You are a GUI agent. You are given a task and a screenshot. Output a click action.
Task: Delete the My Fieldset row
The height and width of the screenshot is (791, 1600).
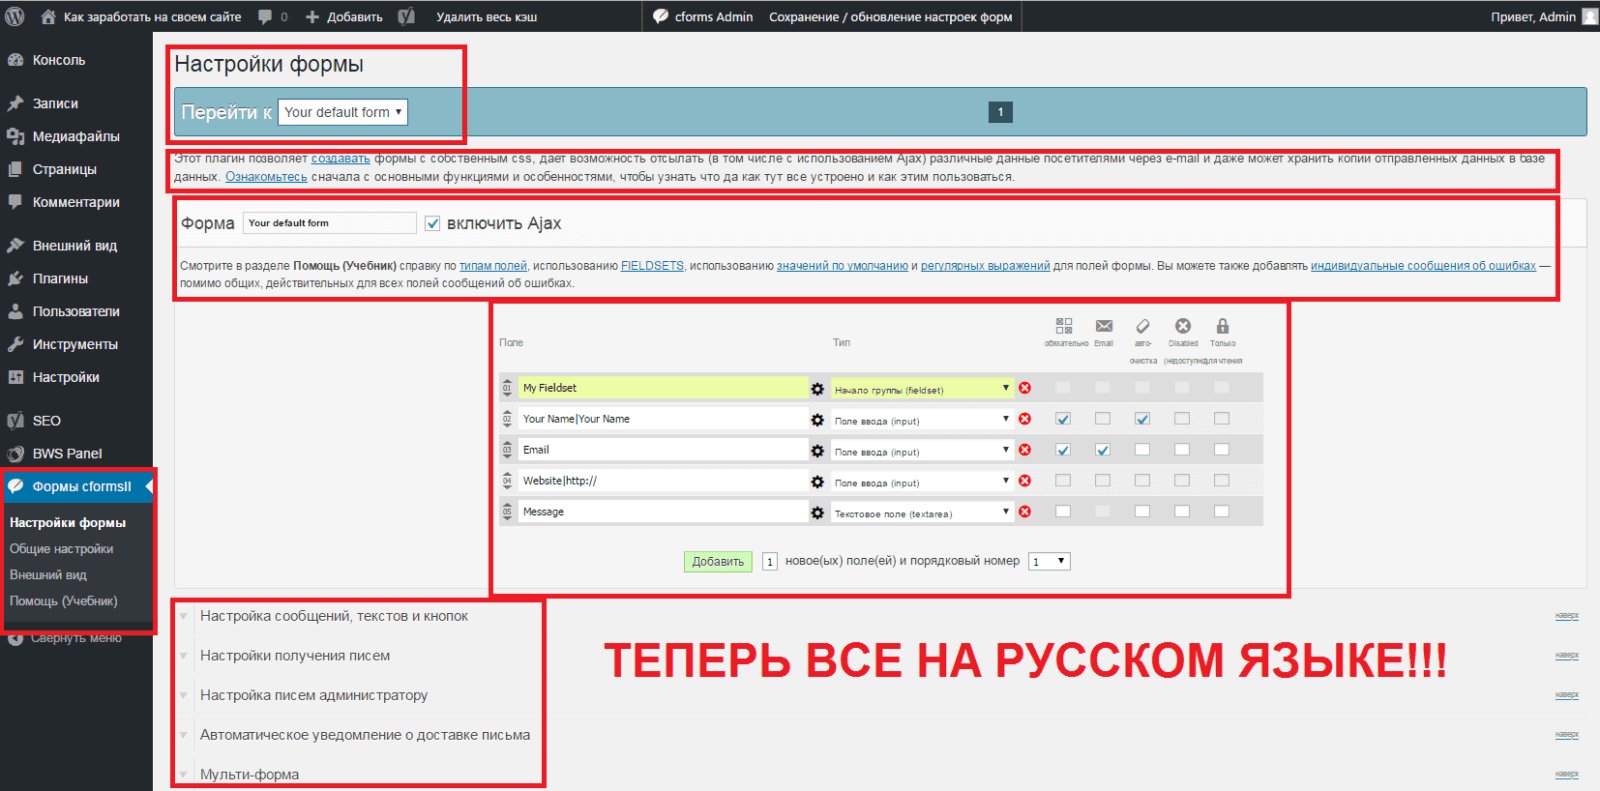(x=1025, y=388)
